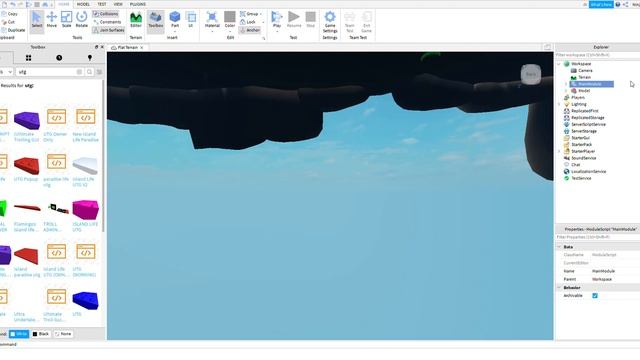This screenshot has width=640, height=360.
Task: Open the Material picker
Action: tap(212, 20)
